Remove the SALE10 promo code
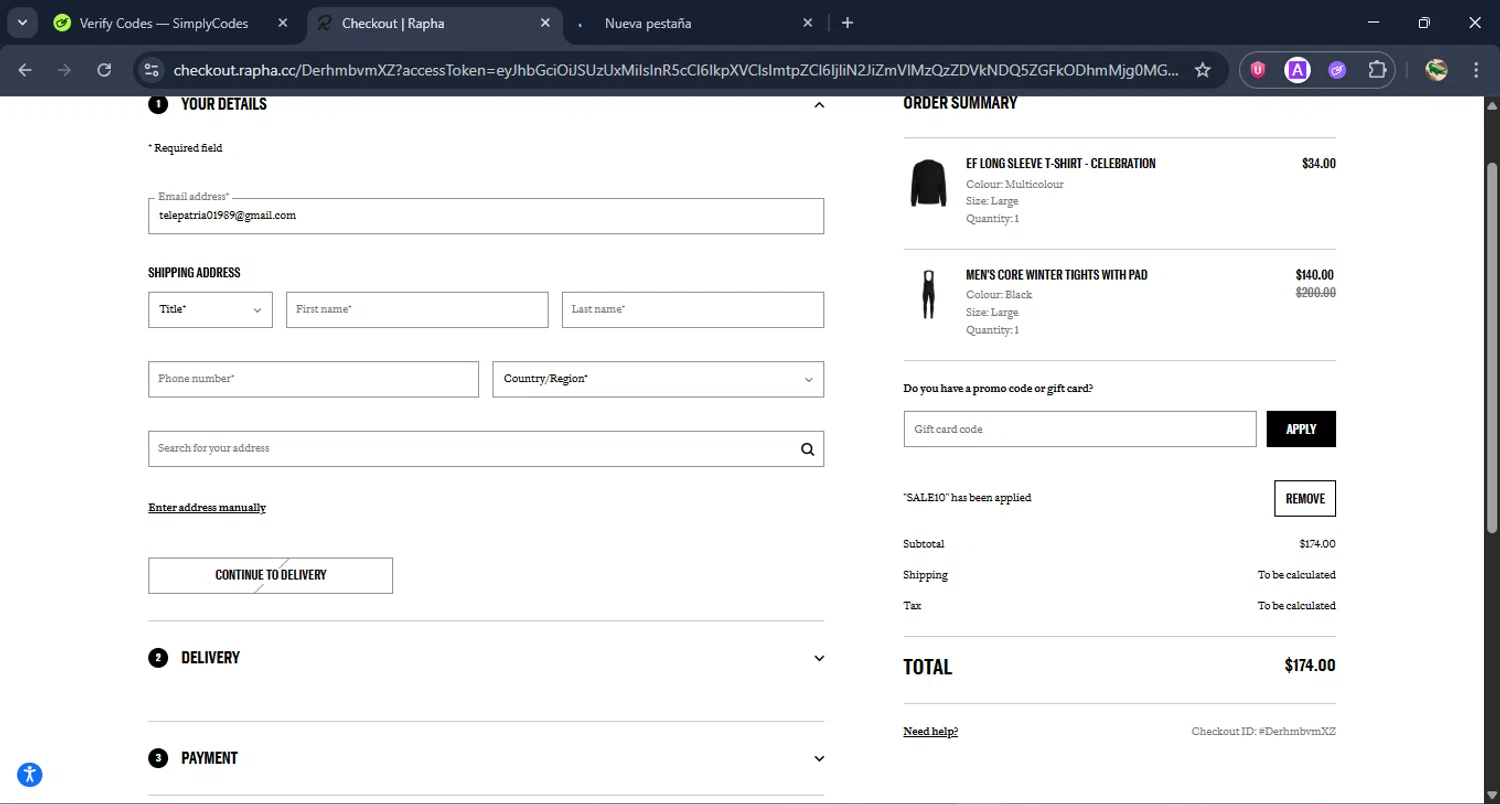 (1305, 498)
